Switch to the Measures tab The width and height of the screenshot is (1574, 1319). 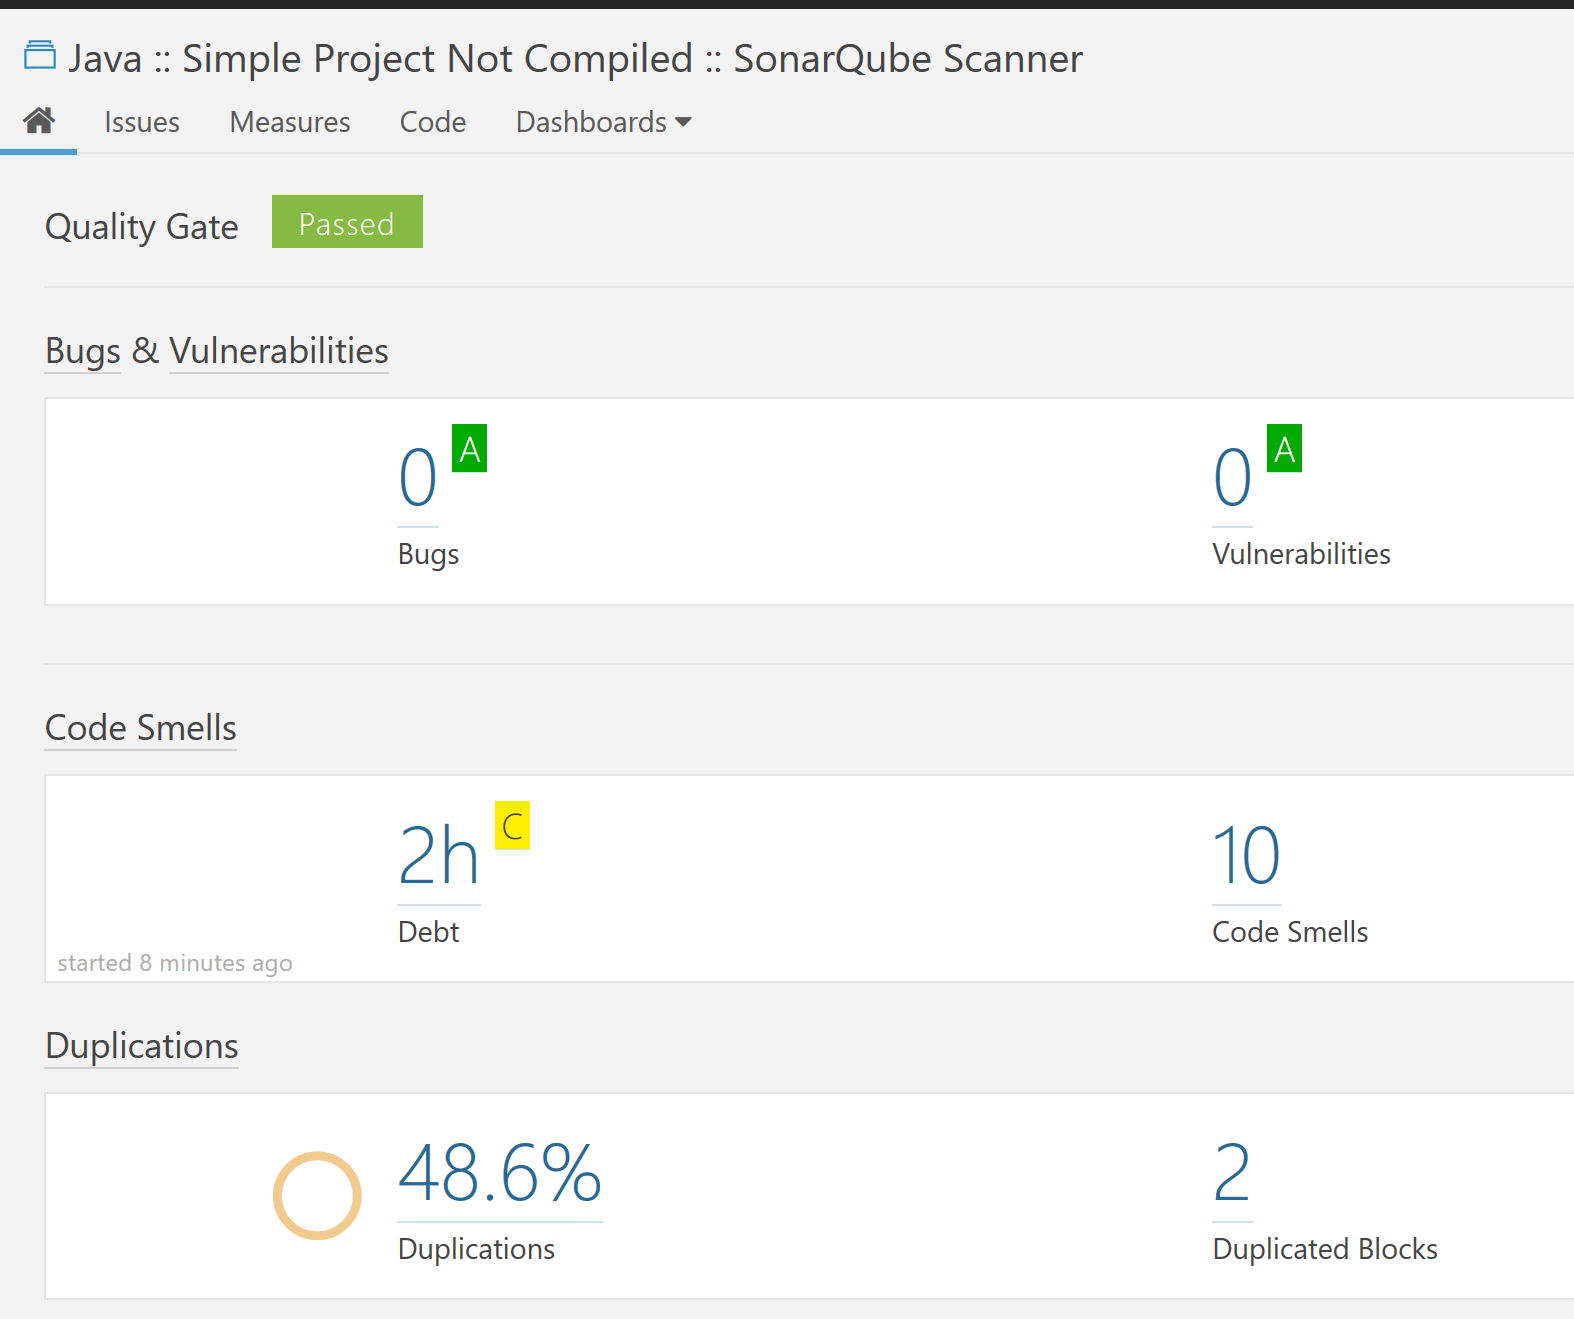290,122
